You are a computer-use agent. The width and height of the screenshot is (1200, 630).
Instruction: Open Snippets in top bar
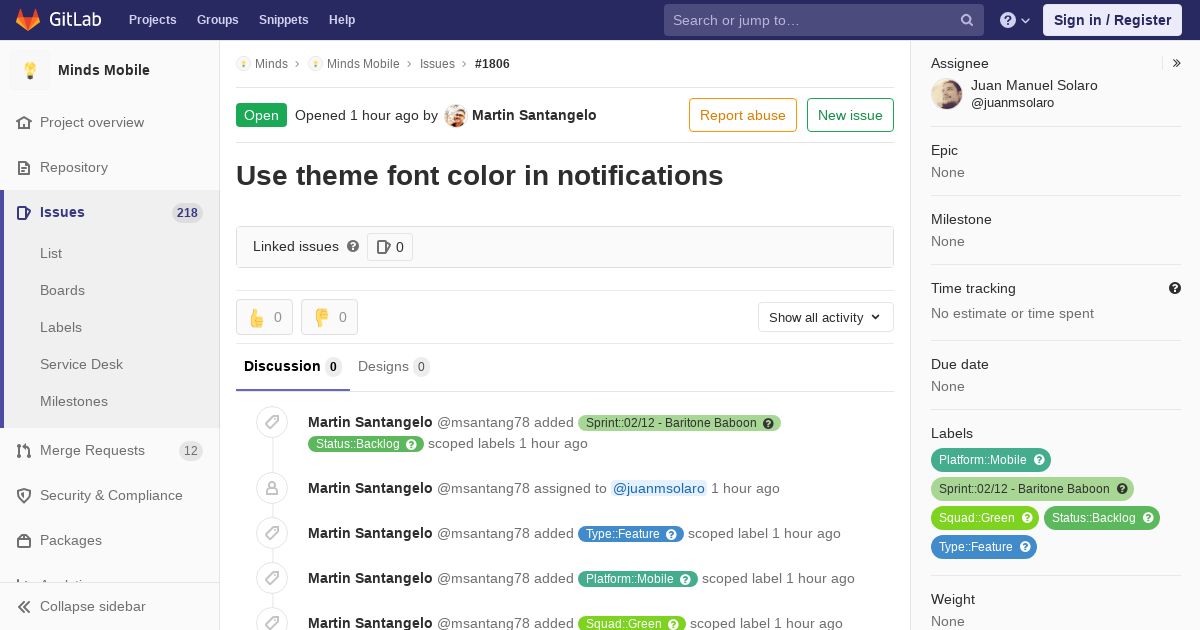point(284,20)
